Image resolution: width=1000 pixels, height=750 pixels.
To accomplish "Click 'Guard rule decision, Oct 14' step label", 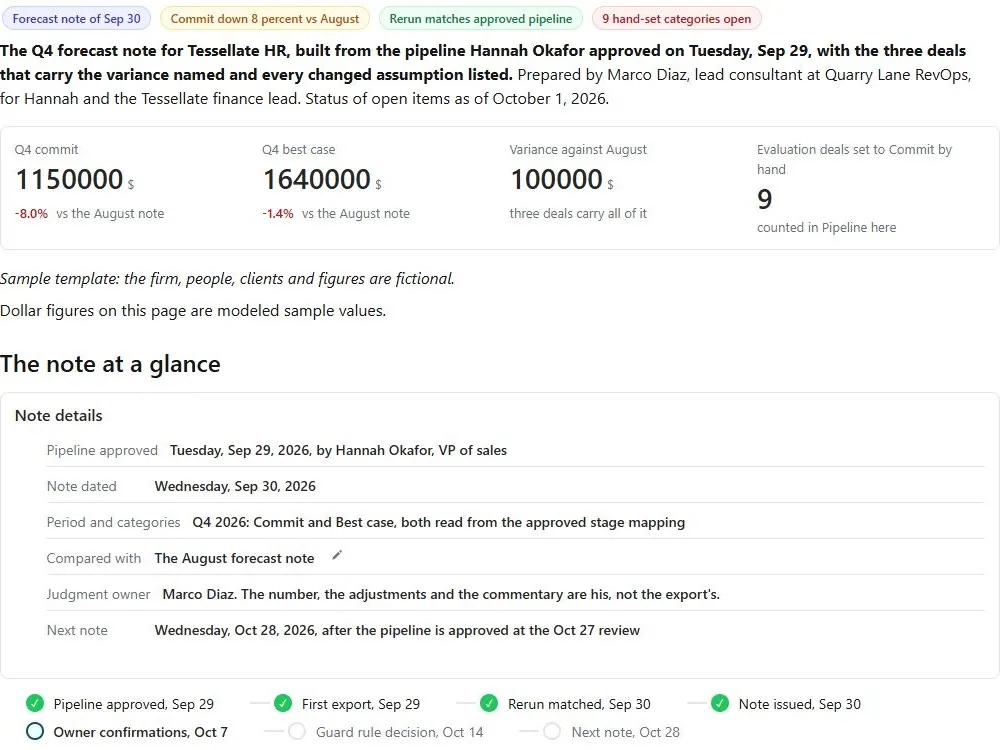I will [399, 732].
